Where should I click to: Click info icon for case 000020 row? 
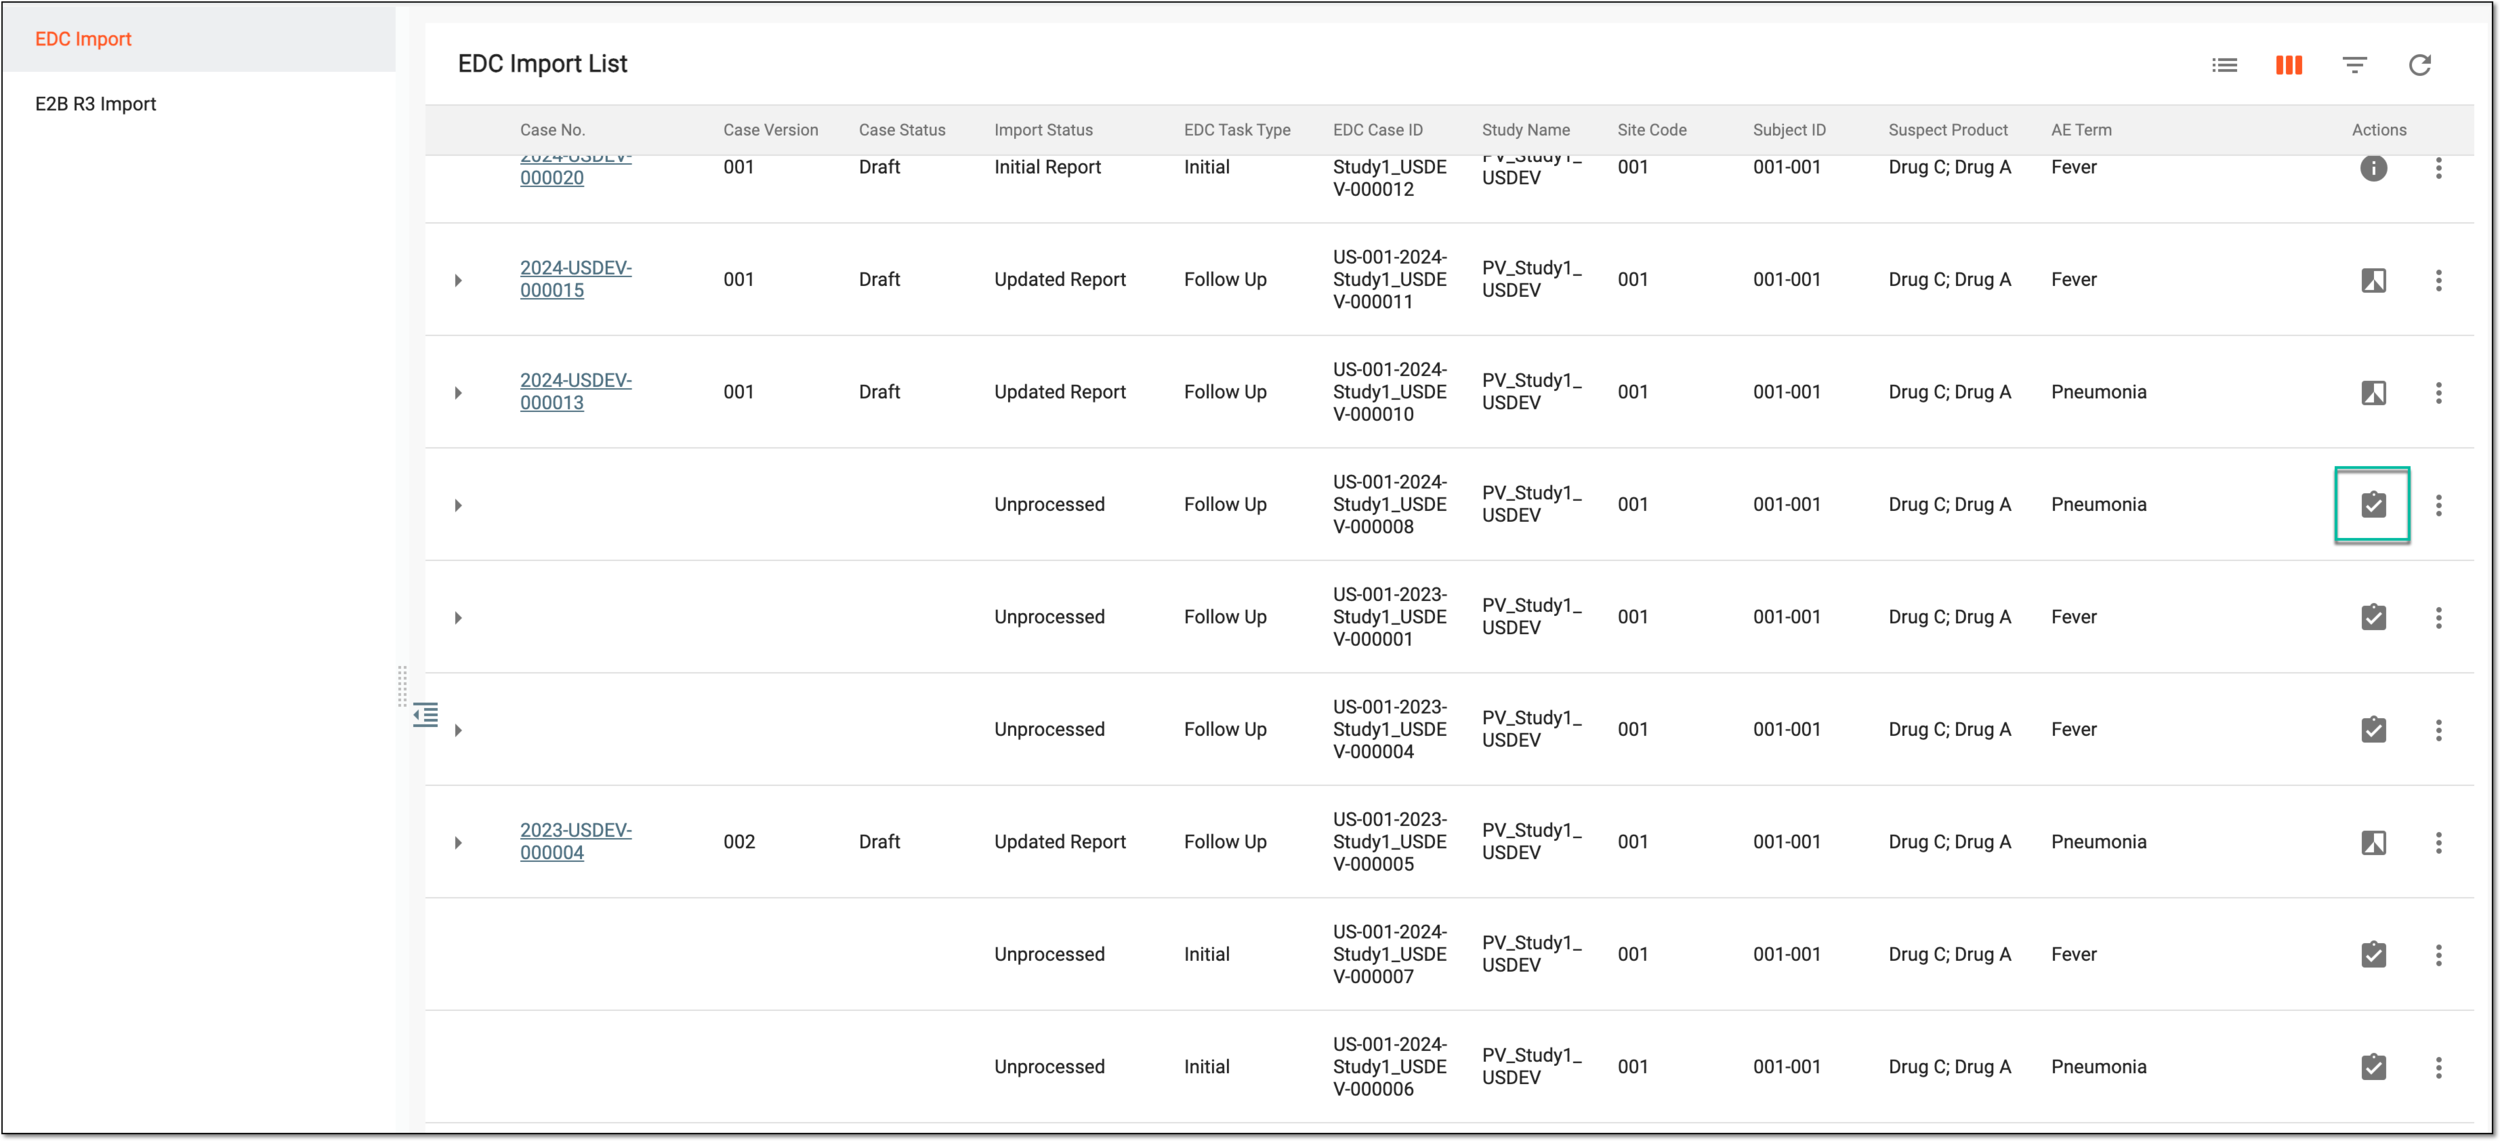tap(2373, 168)
